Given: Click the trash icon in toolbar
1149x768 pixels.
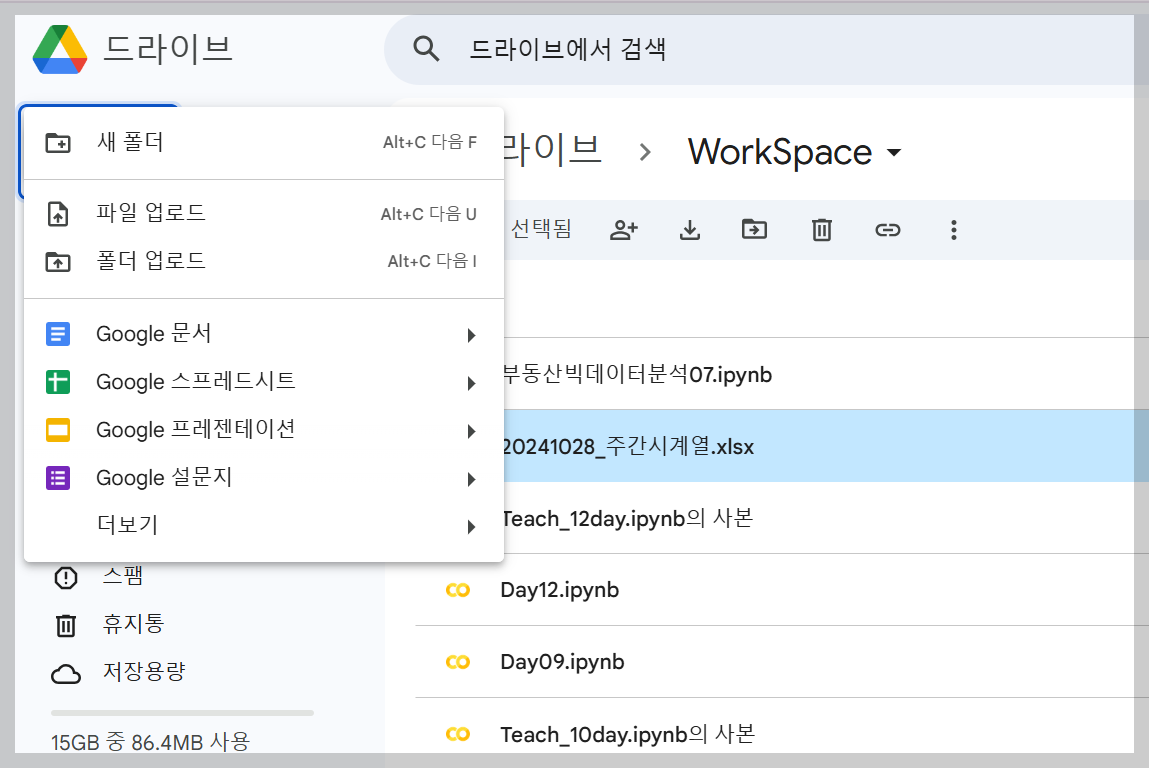Looking at the screenshot, I should pyautogui.click(x=821, y=230).
